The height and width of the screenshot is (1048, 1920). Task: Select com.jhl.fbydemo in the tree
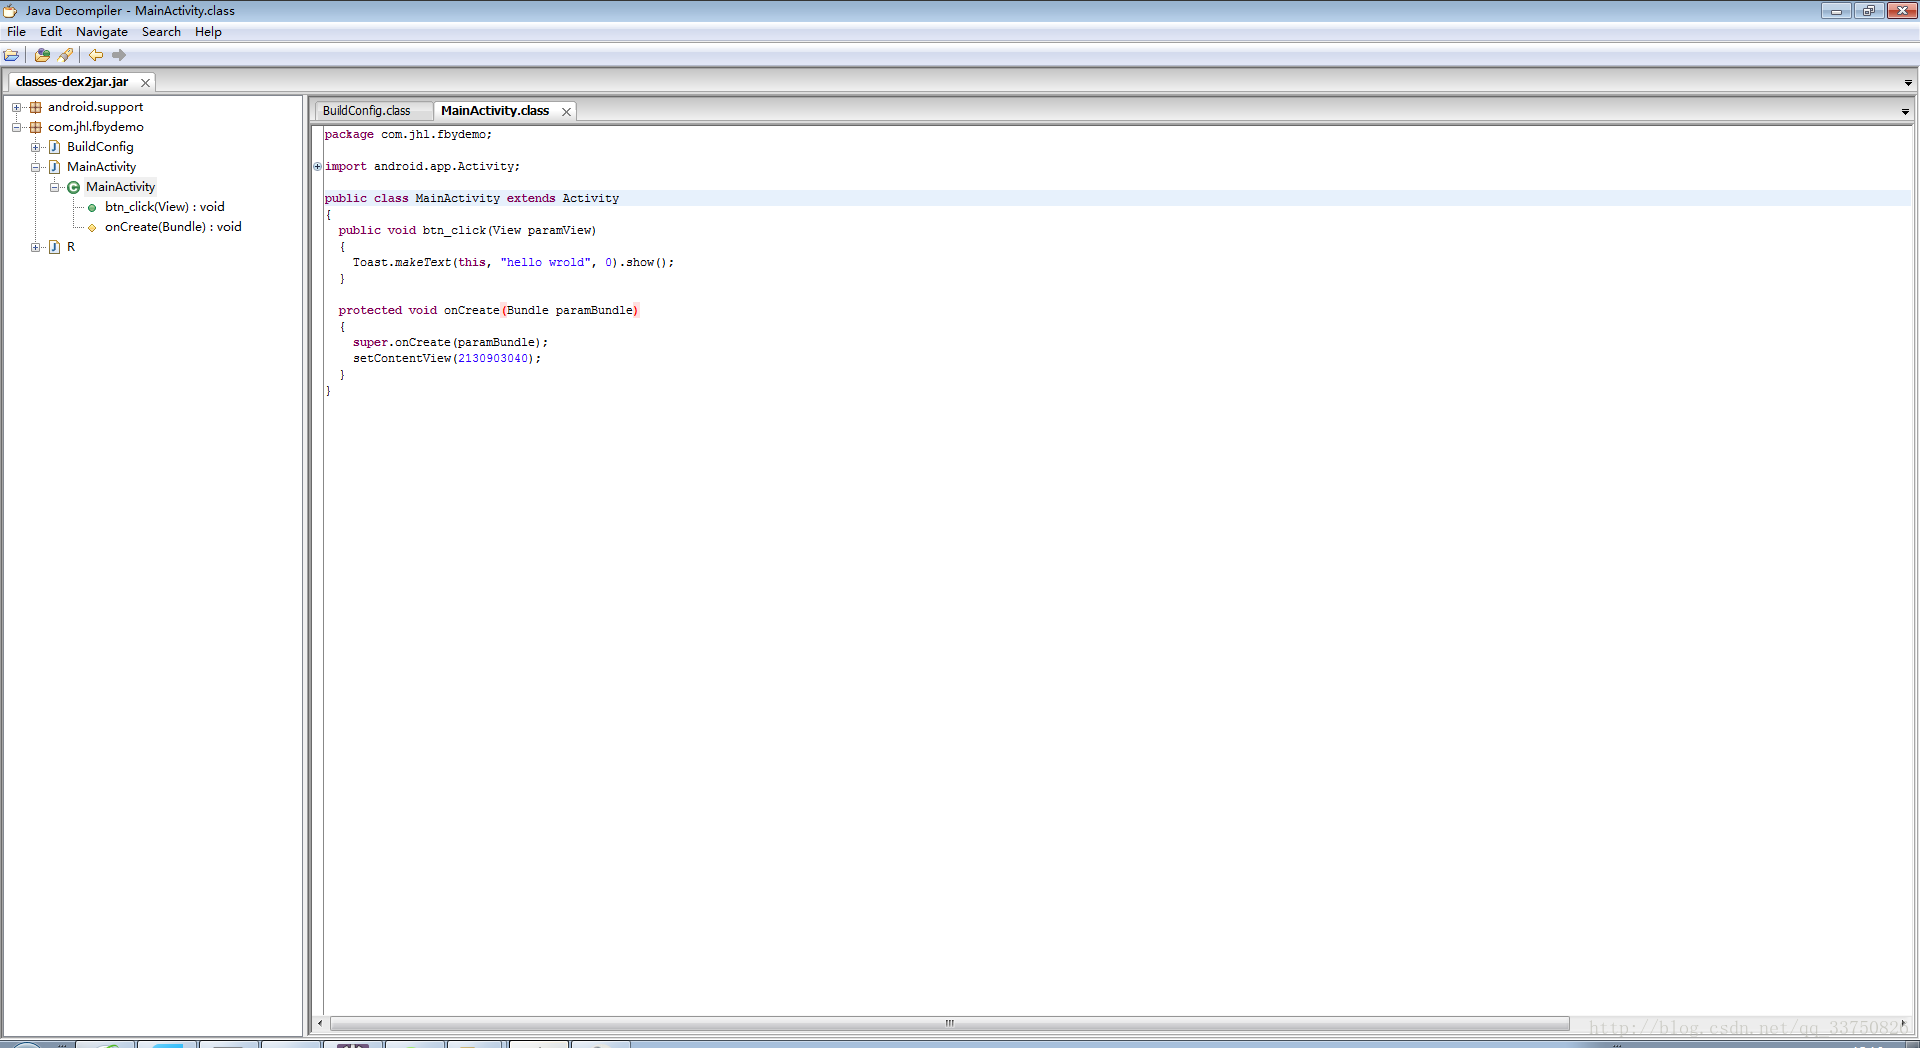pyautogui.click(x=96, y=127)
